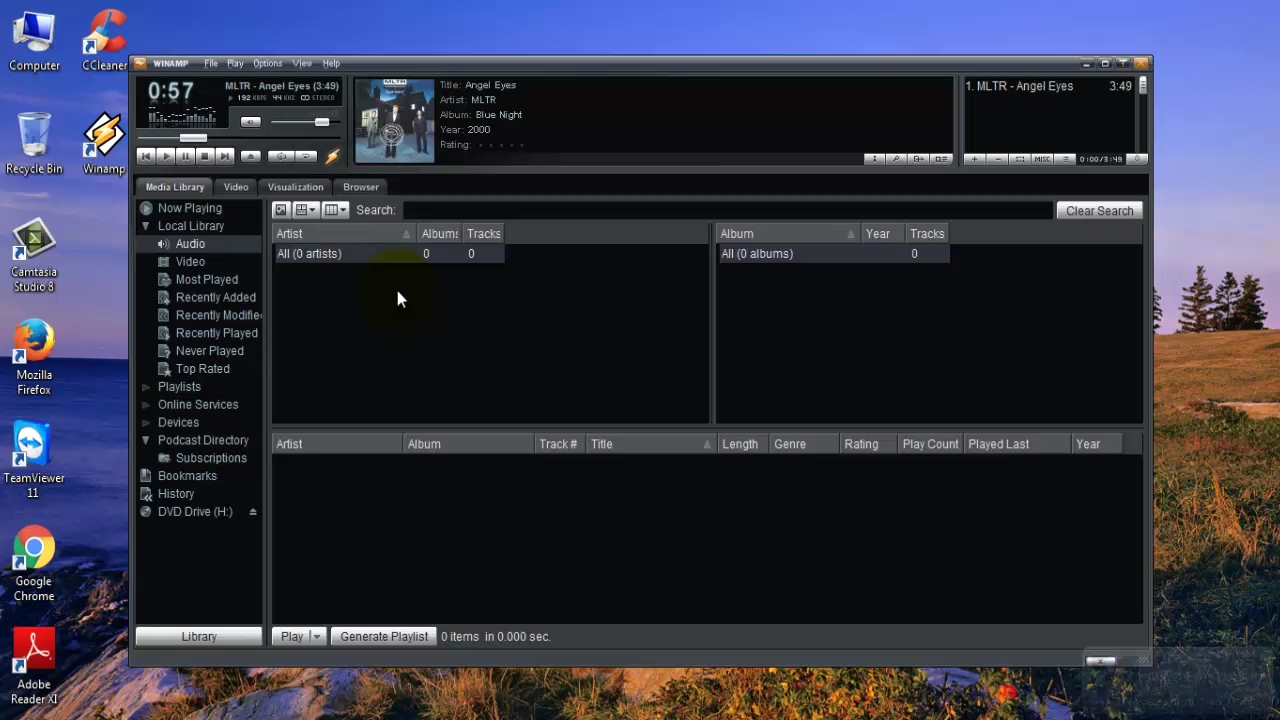Screen dimensions: 1280x720
Task: Expand the Playlists section
Action: pos(146,387)
